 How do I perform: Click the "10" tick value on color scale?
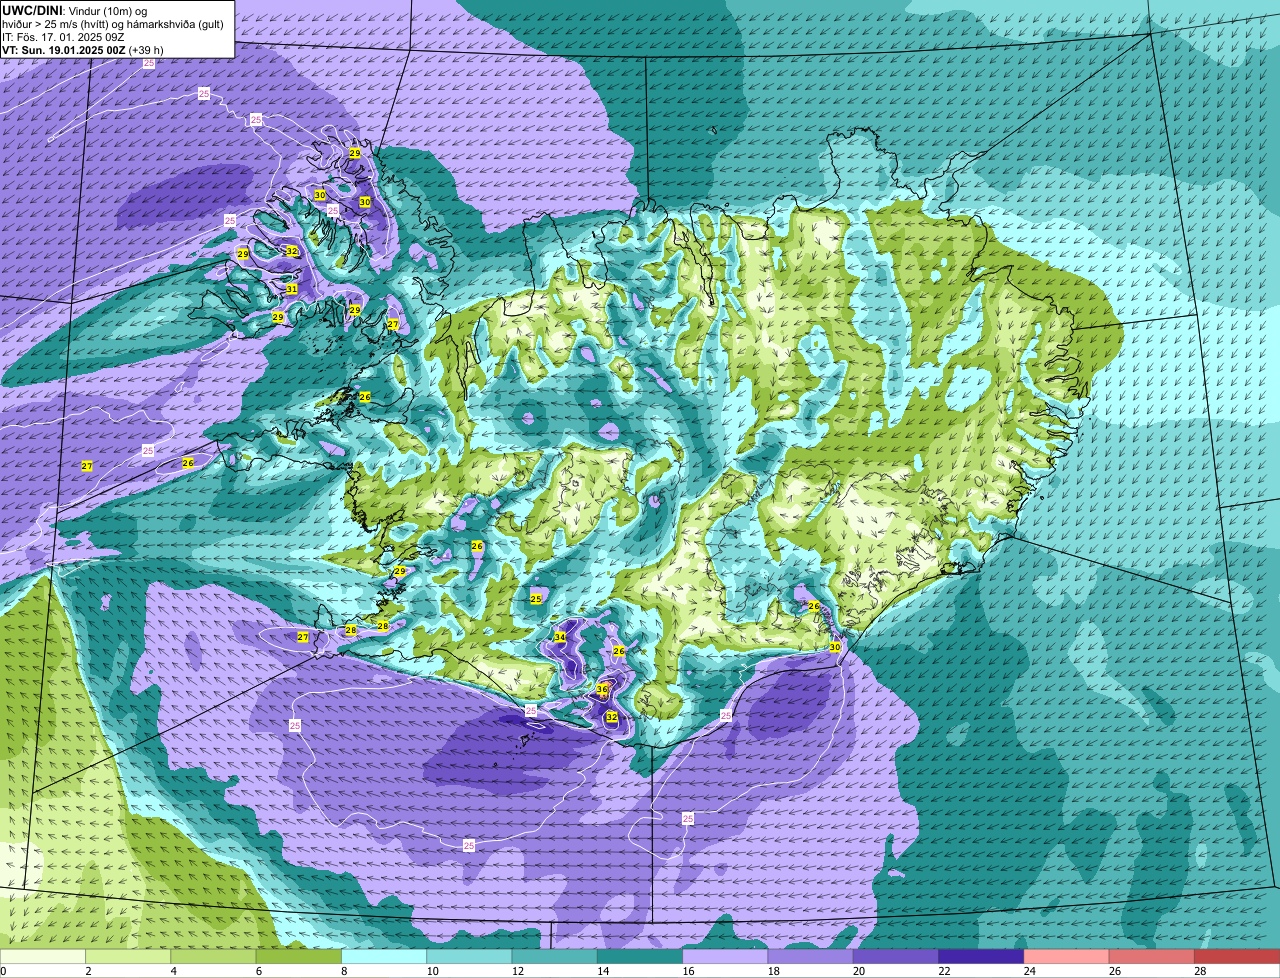click(x=431, y=971)
